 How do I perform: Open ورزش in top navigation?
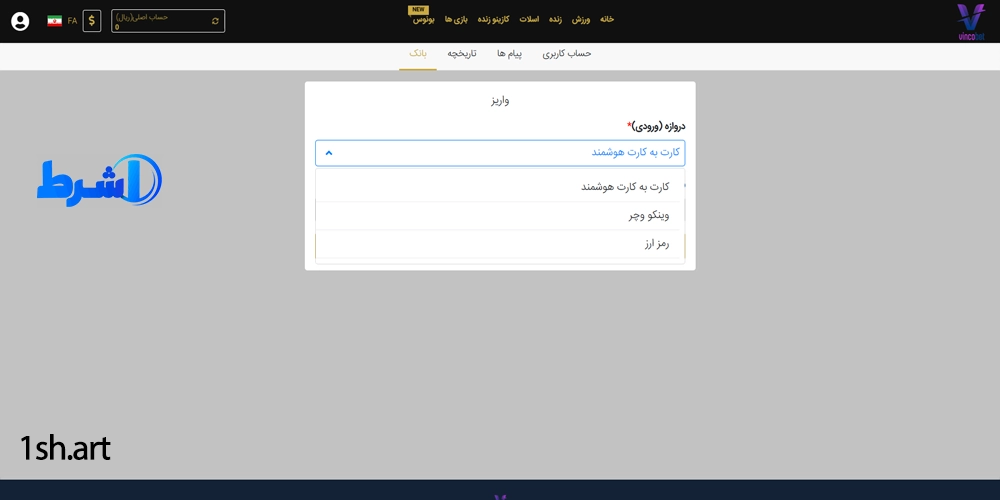coord(580,20)
